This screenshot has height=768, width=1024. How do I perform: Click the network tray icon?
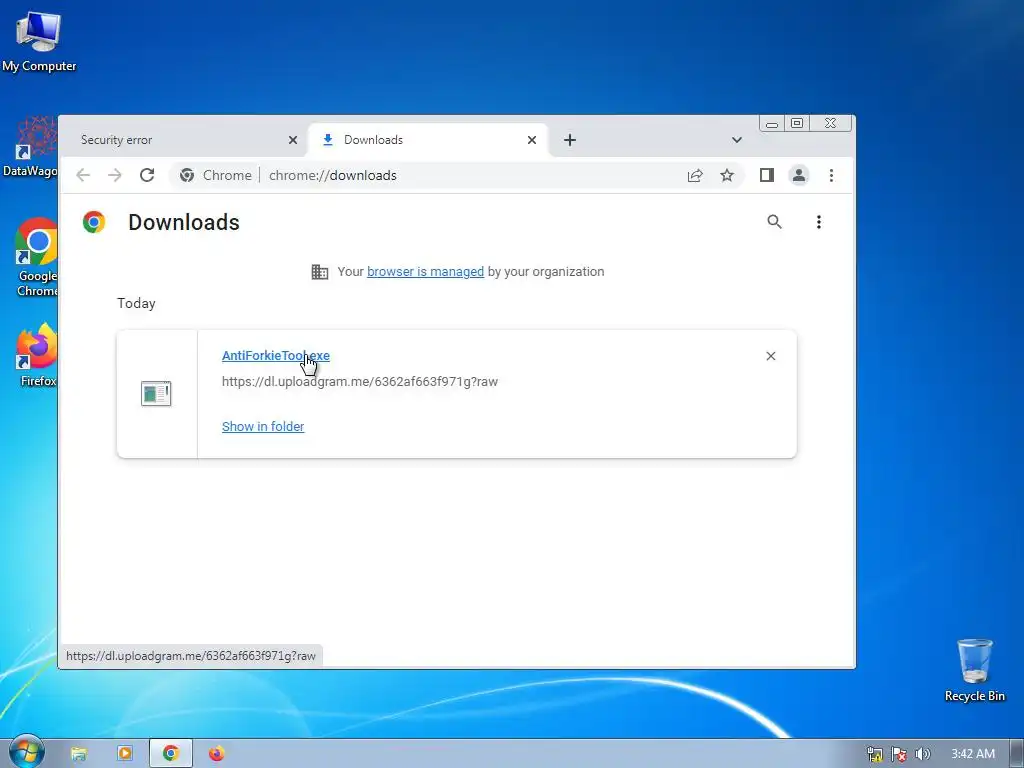(874, 754)
